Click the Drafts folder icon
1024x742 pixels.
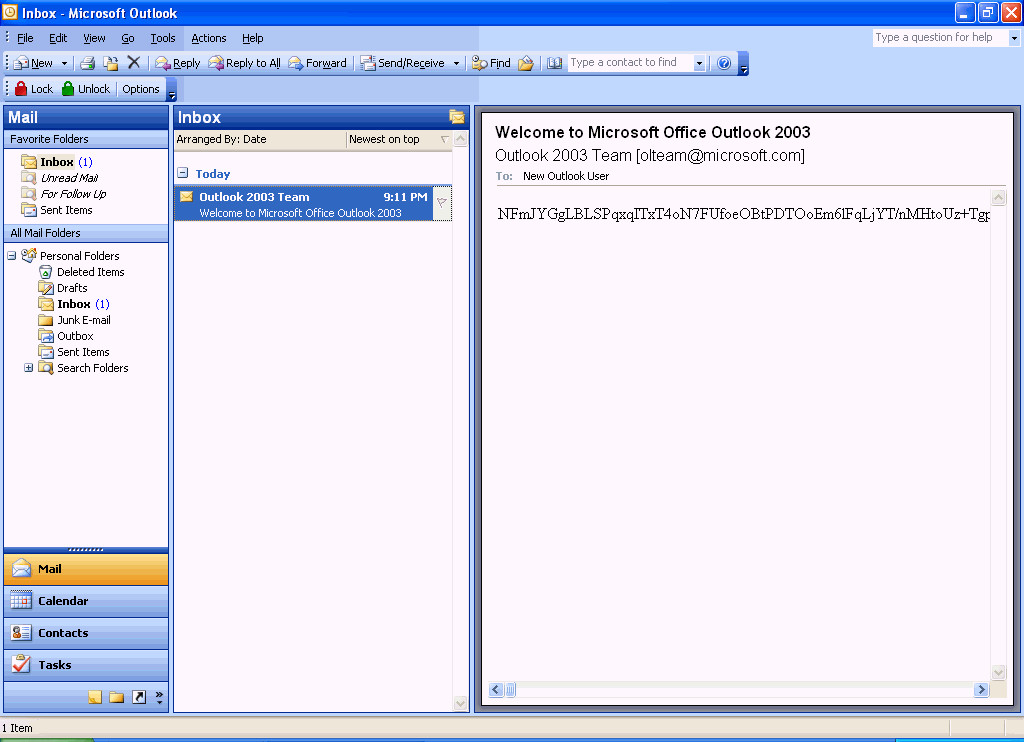coord(45,288)
